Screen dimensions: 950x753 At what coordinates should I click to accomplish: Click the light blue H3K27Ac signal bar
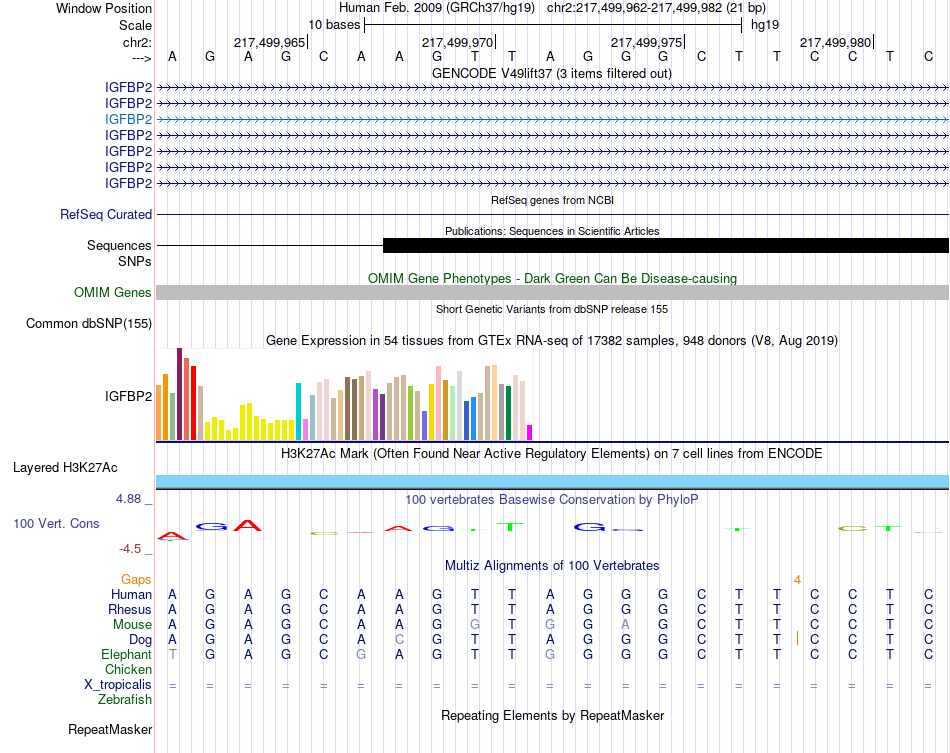(552, 482)
